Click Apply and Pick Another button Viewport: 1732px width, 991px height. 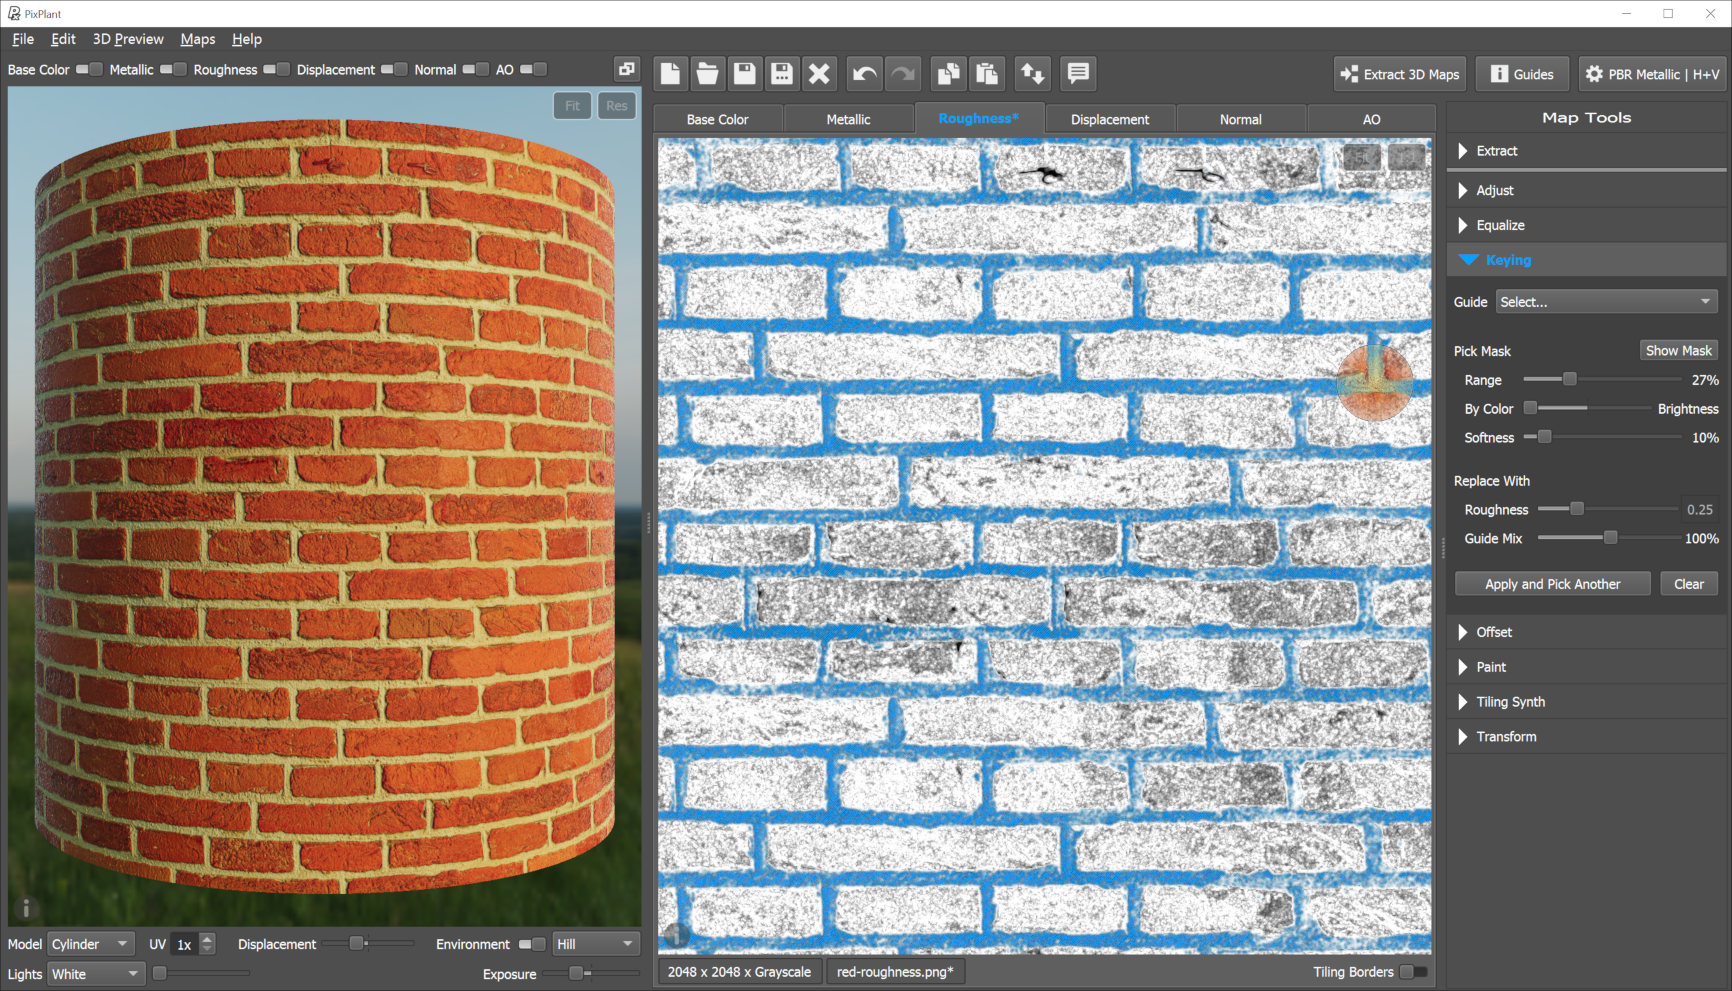point(1552,584)
